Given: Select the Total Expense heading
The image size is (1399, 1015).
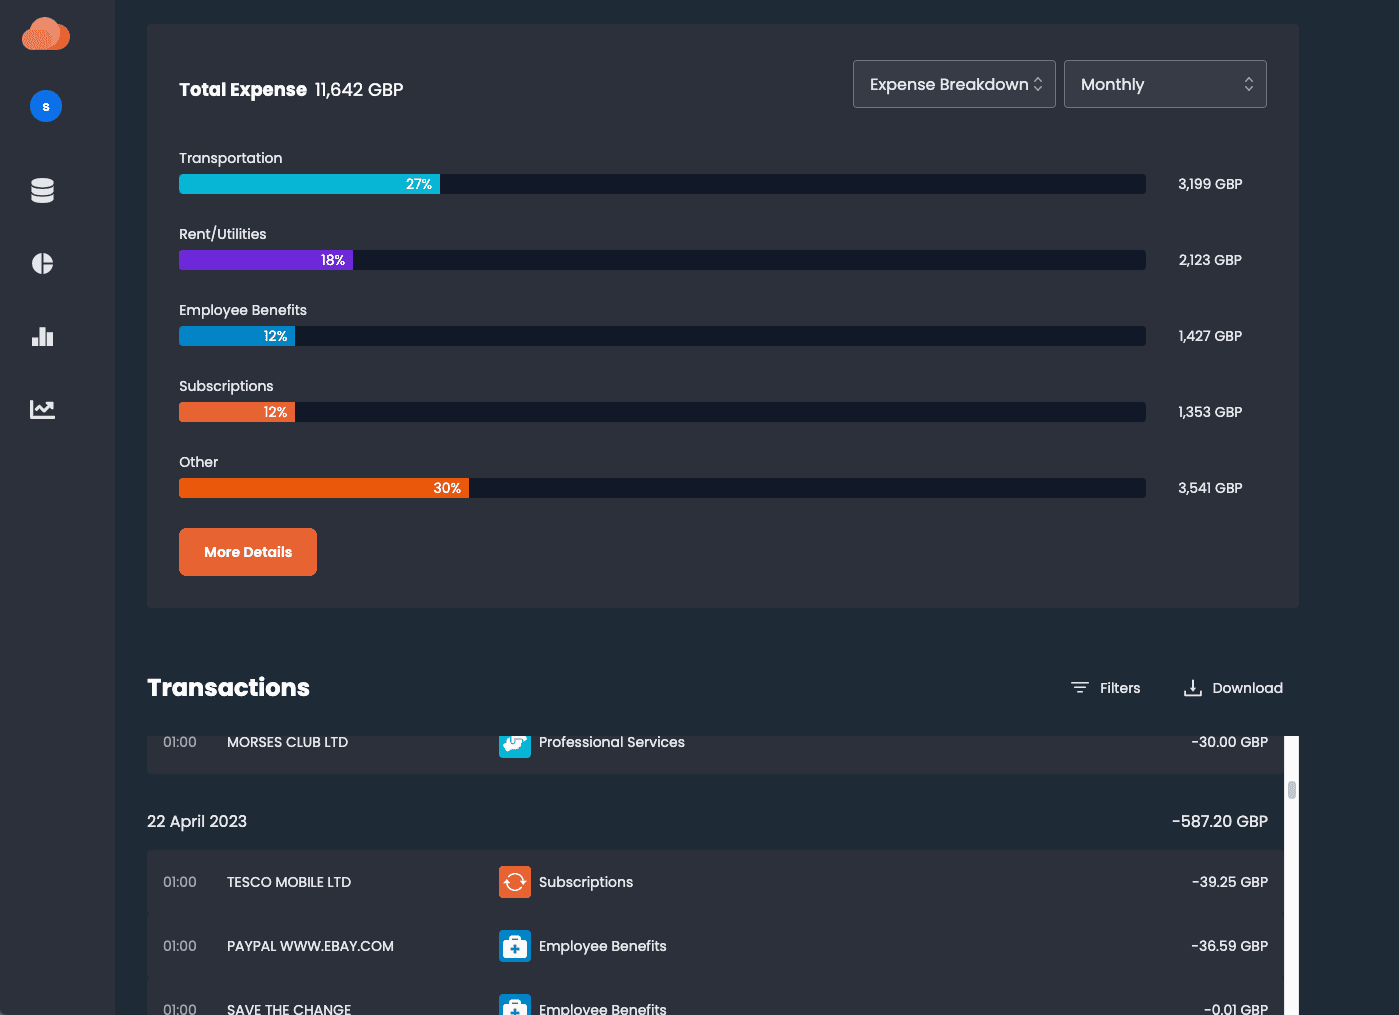Looking at the screenshot, I should (x=242, y=89).
